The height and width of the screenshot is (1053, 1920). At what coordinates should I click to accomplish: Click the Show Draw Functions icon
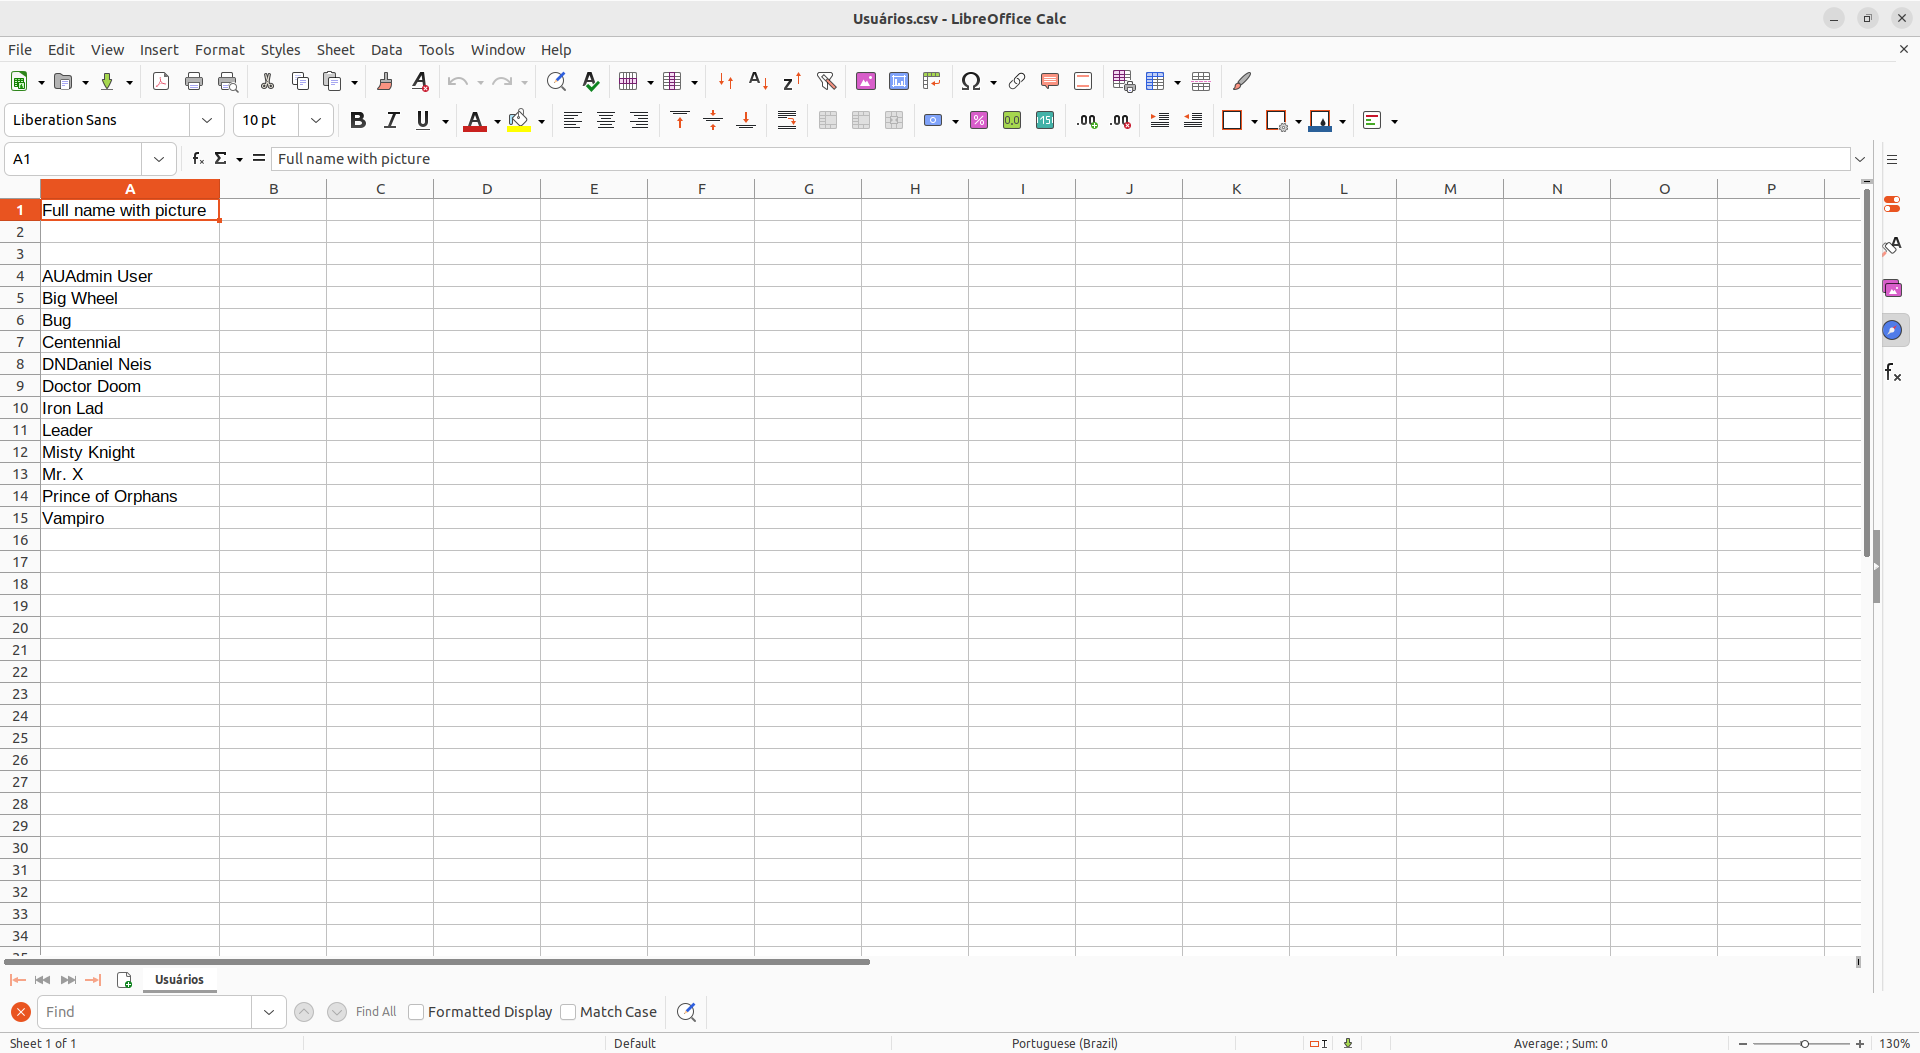[1242, 82]
